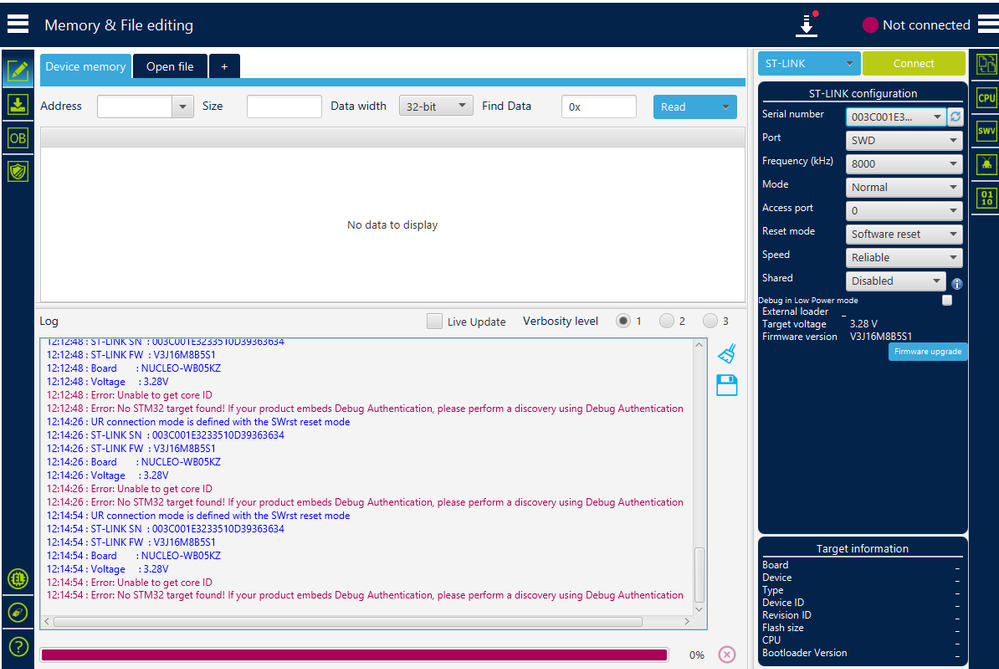Screen dimensions: 999x669
Task: Open the hamburger menu
Action: pyautogui.click(x=17, y=23)
